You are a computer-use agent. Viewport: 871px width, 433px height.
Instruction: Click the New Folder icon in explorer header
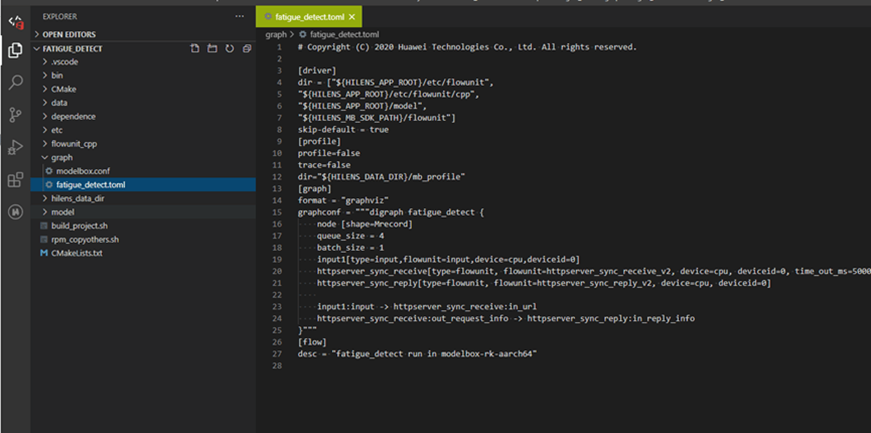tap(212, 49)
